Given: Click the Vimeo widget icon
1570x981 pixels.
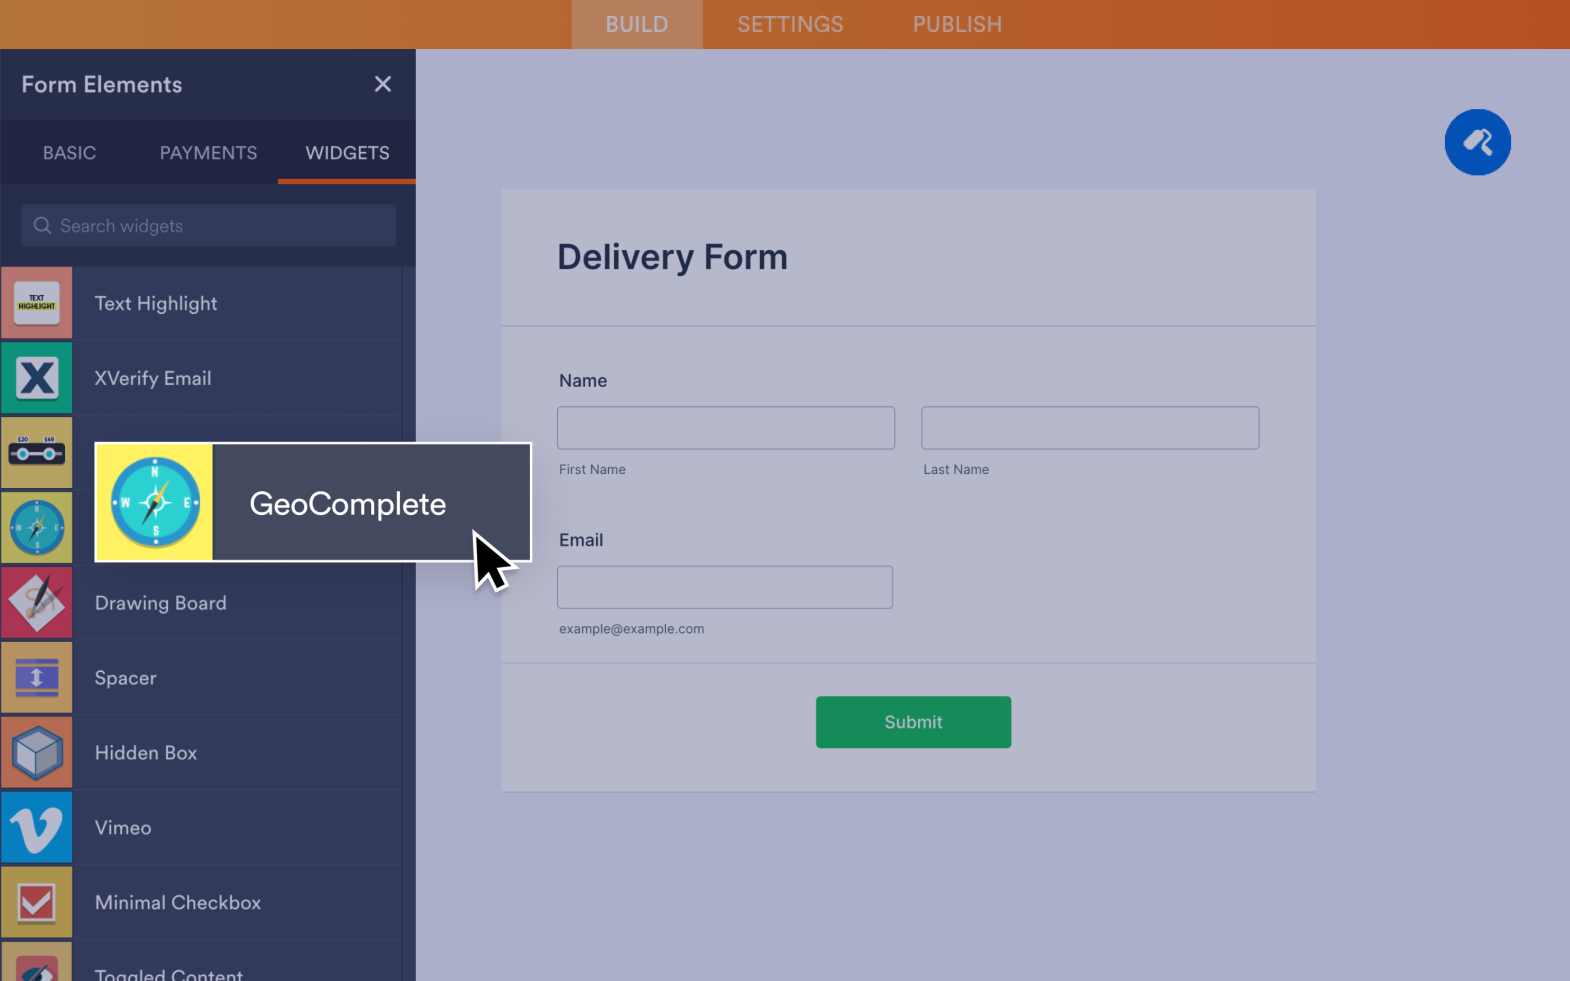Looking at the screenshot, I should coord(37,828).
